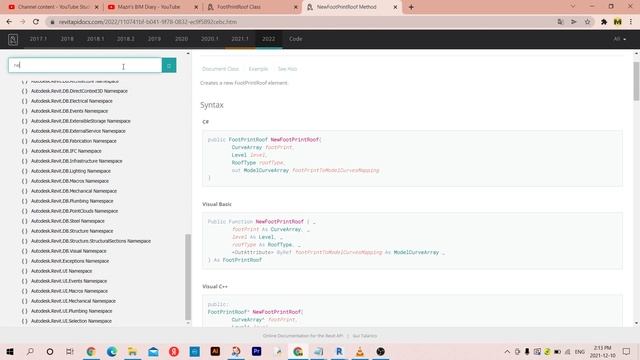Open Autodesk.Revit.DB.ExtensibleStorage Namespace
Screen dimensions: 640x360
coord(81,121)
